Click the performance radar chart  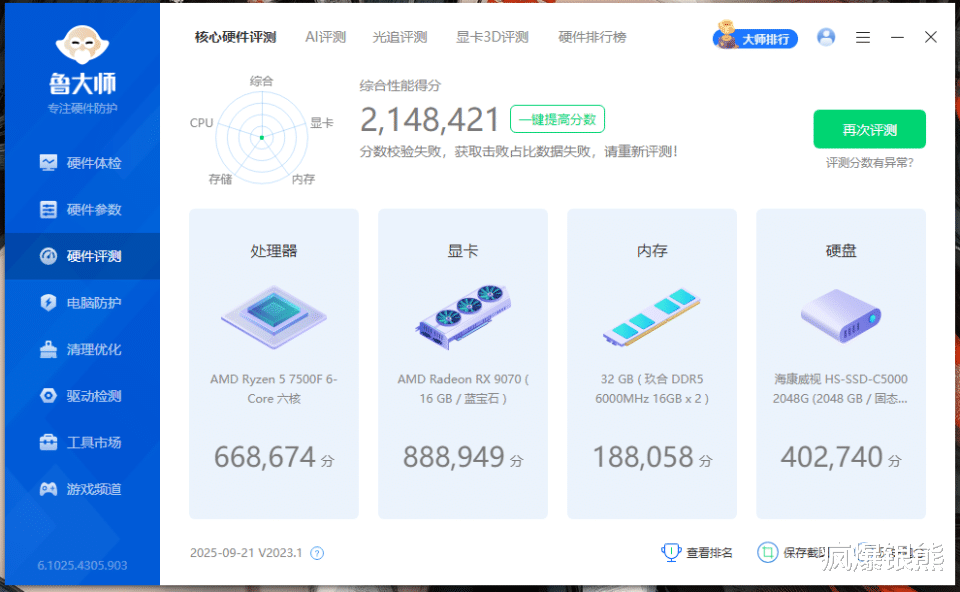point(261,137)
